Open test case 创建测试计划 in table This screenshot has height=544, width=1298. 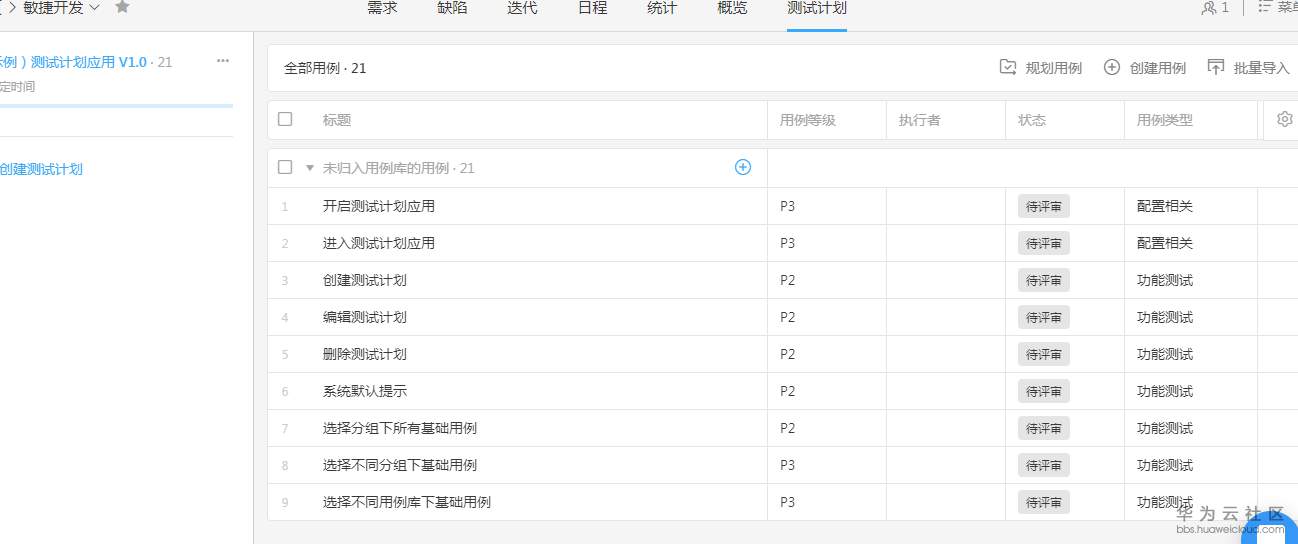[x=365, y=281]
